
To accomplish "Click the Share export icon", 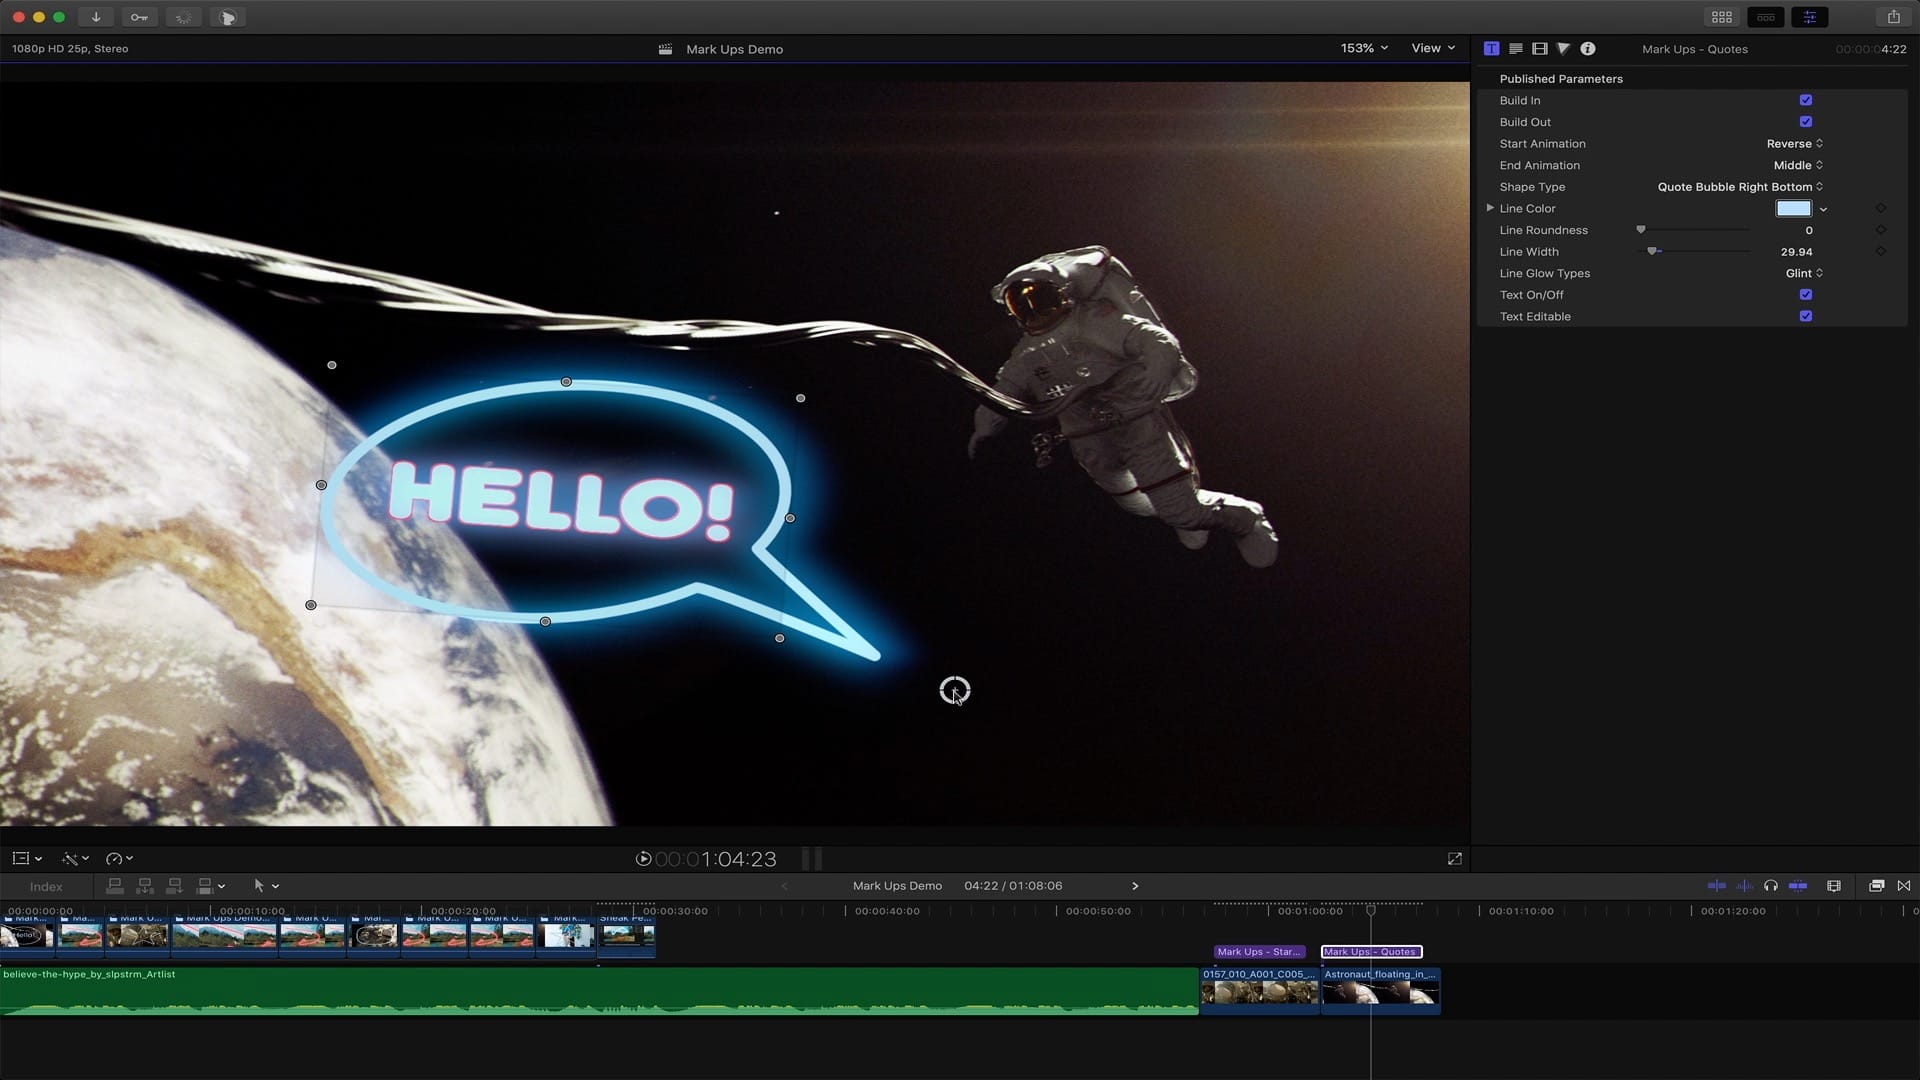I will click(1893, 17).
